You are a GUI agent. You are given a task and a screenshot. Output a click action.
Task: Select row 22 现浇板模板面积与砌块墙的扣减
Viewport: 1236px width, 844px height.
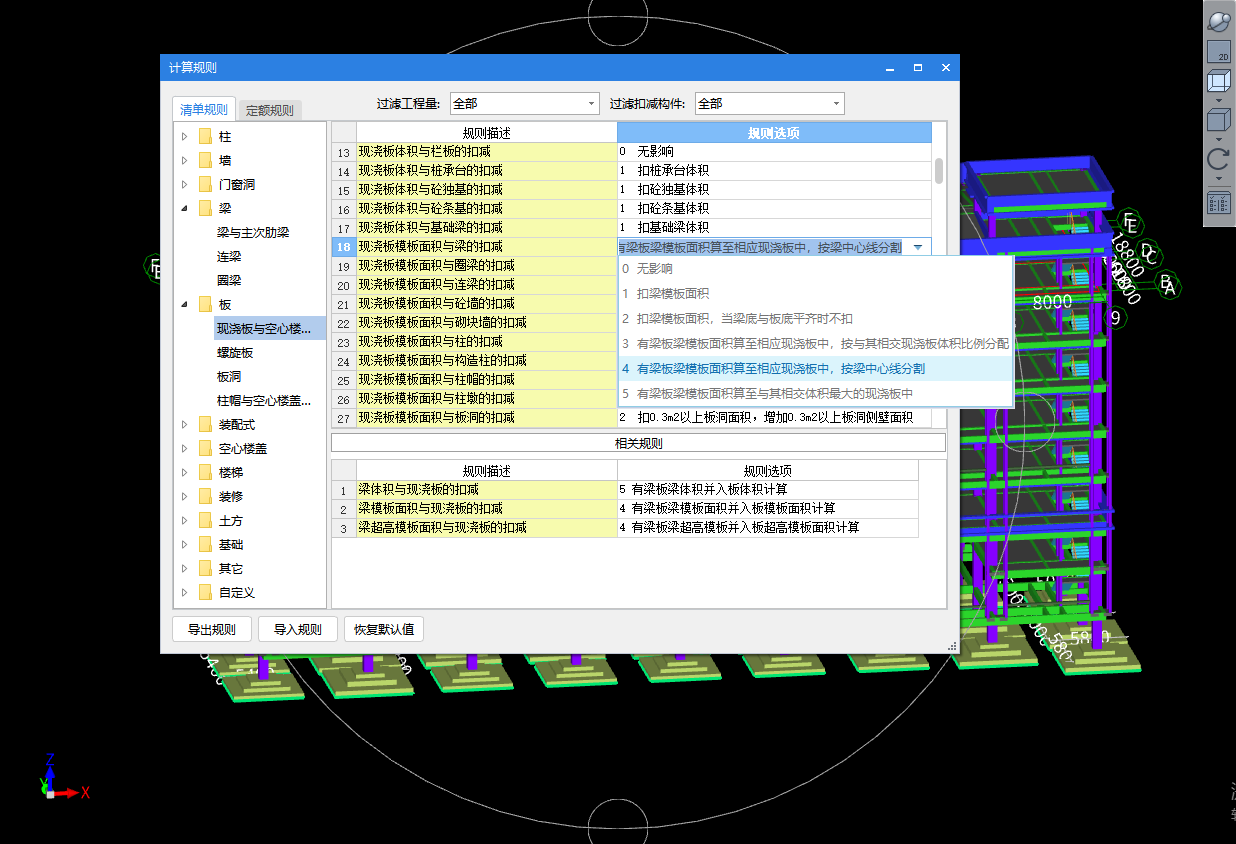(x=487, y=322)
